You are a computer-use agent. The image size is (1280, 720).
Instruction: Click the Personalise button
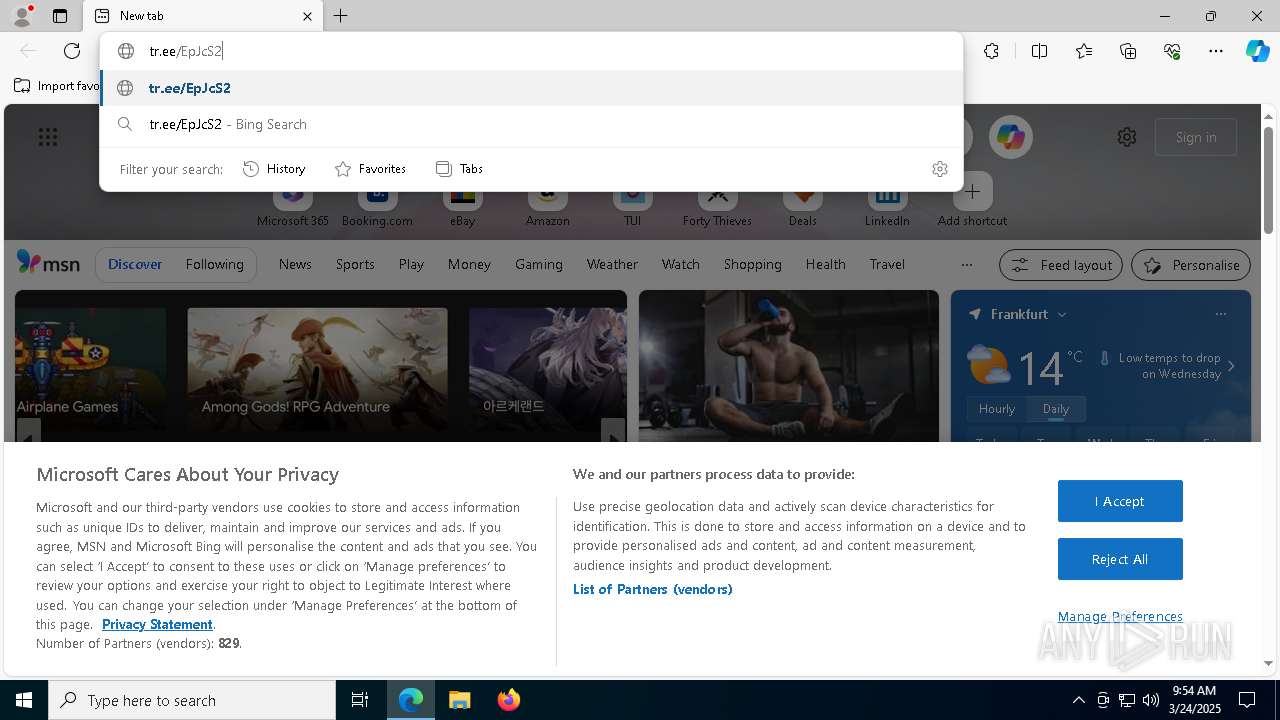(x=1191, y=265)
